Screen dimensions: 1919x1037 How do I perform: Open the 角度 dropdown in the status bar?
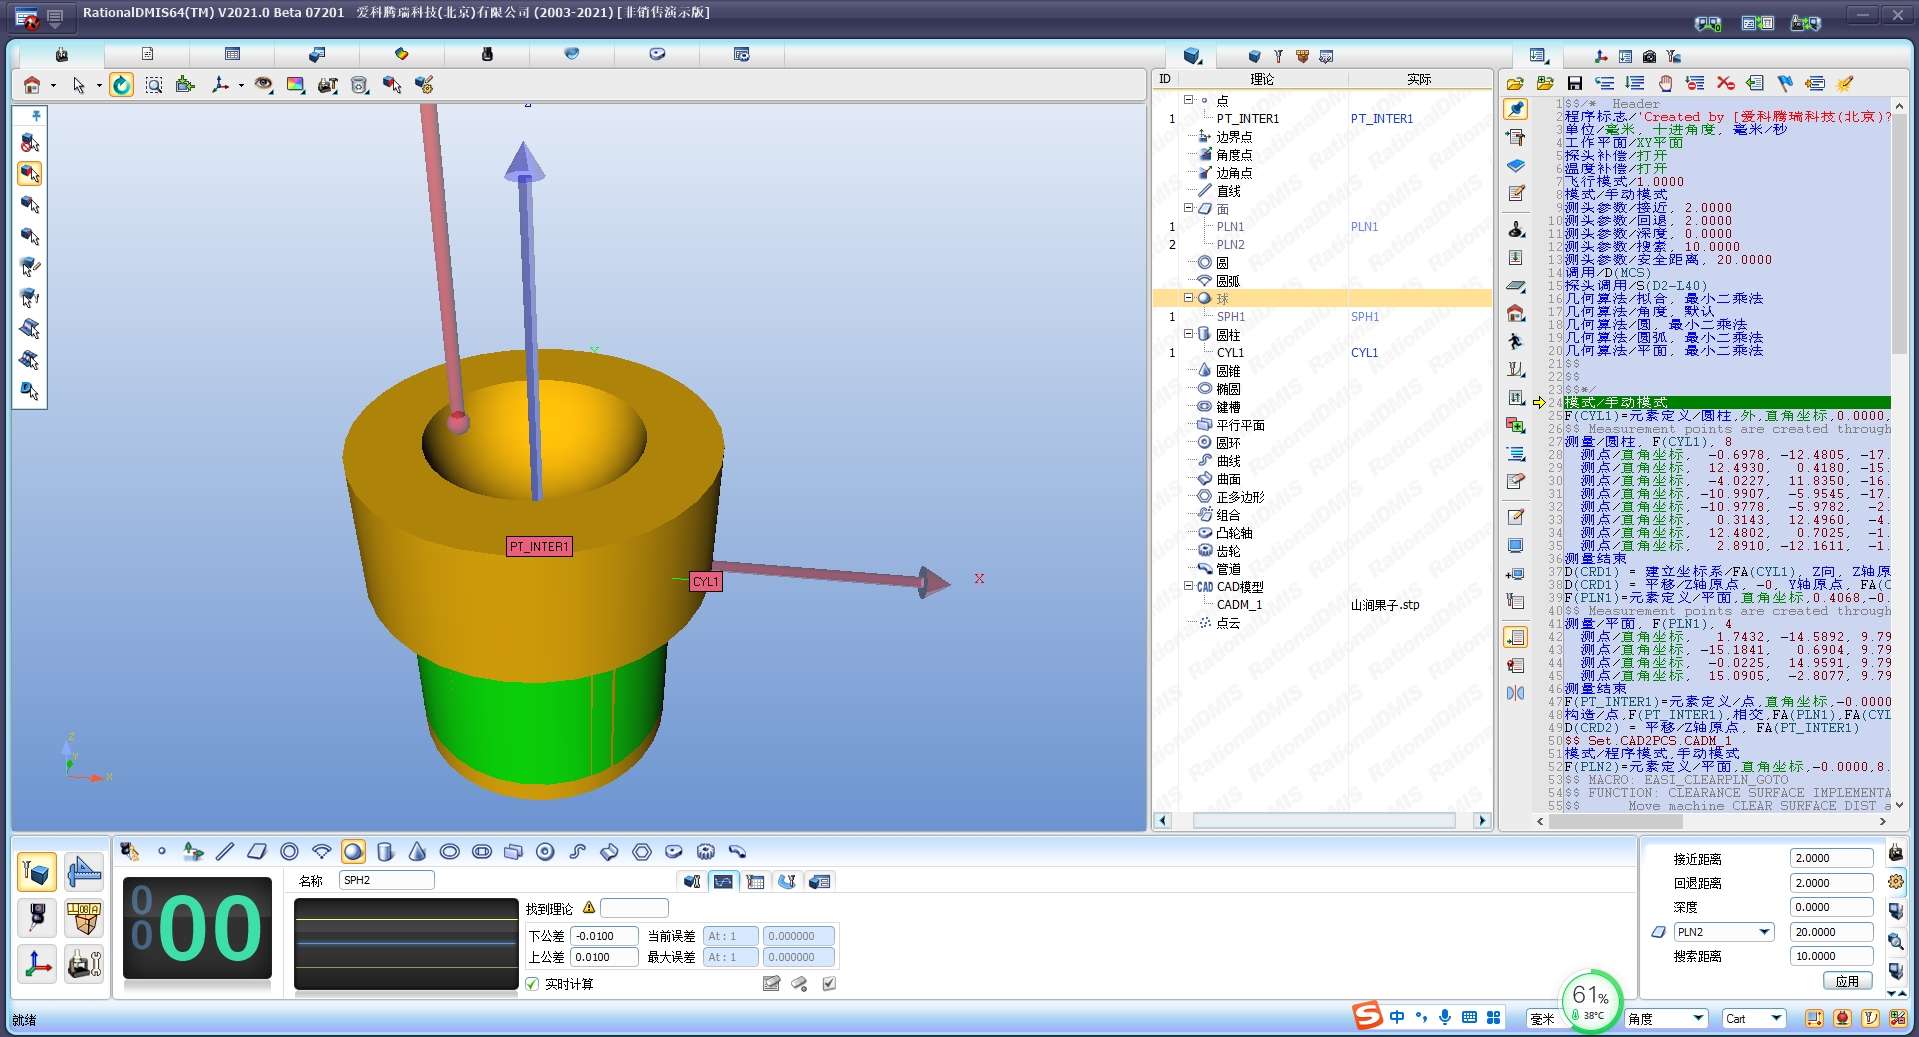pyautogui.click(x=1698, y=1019)
